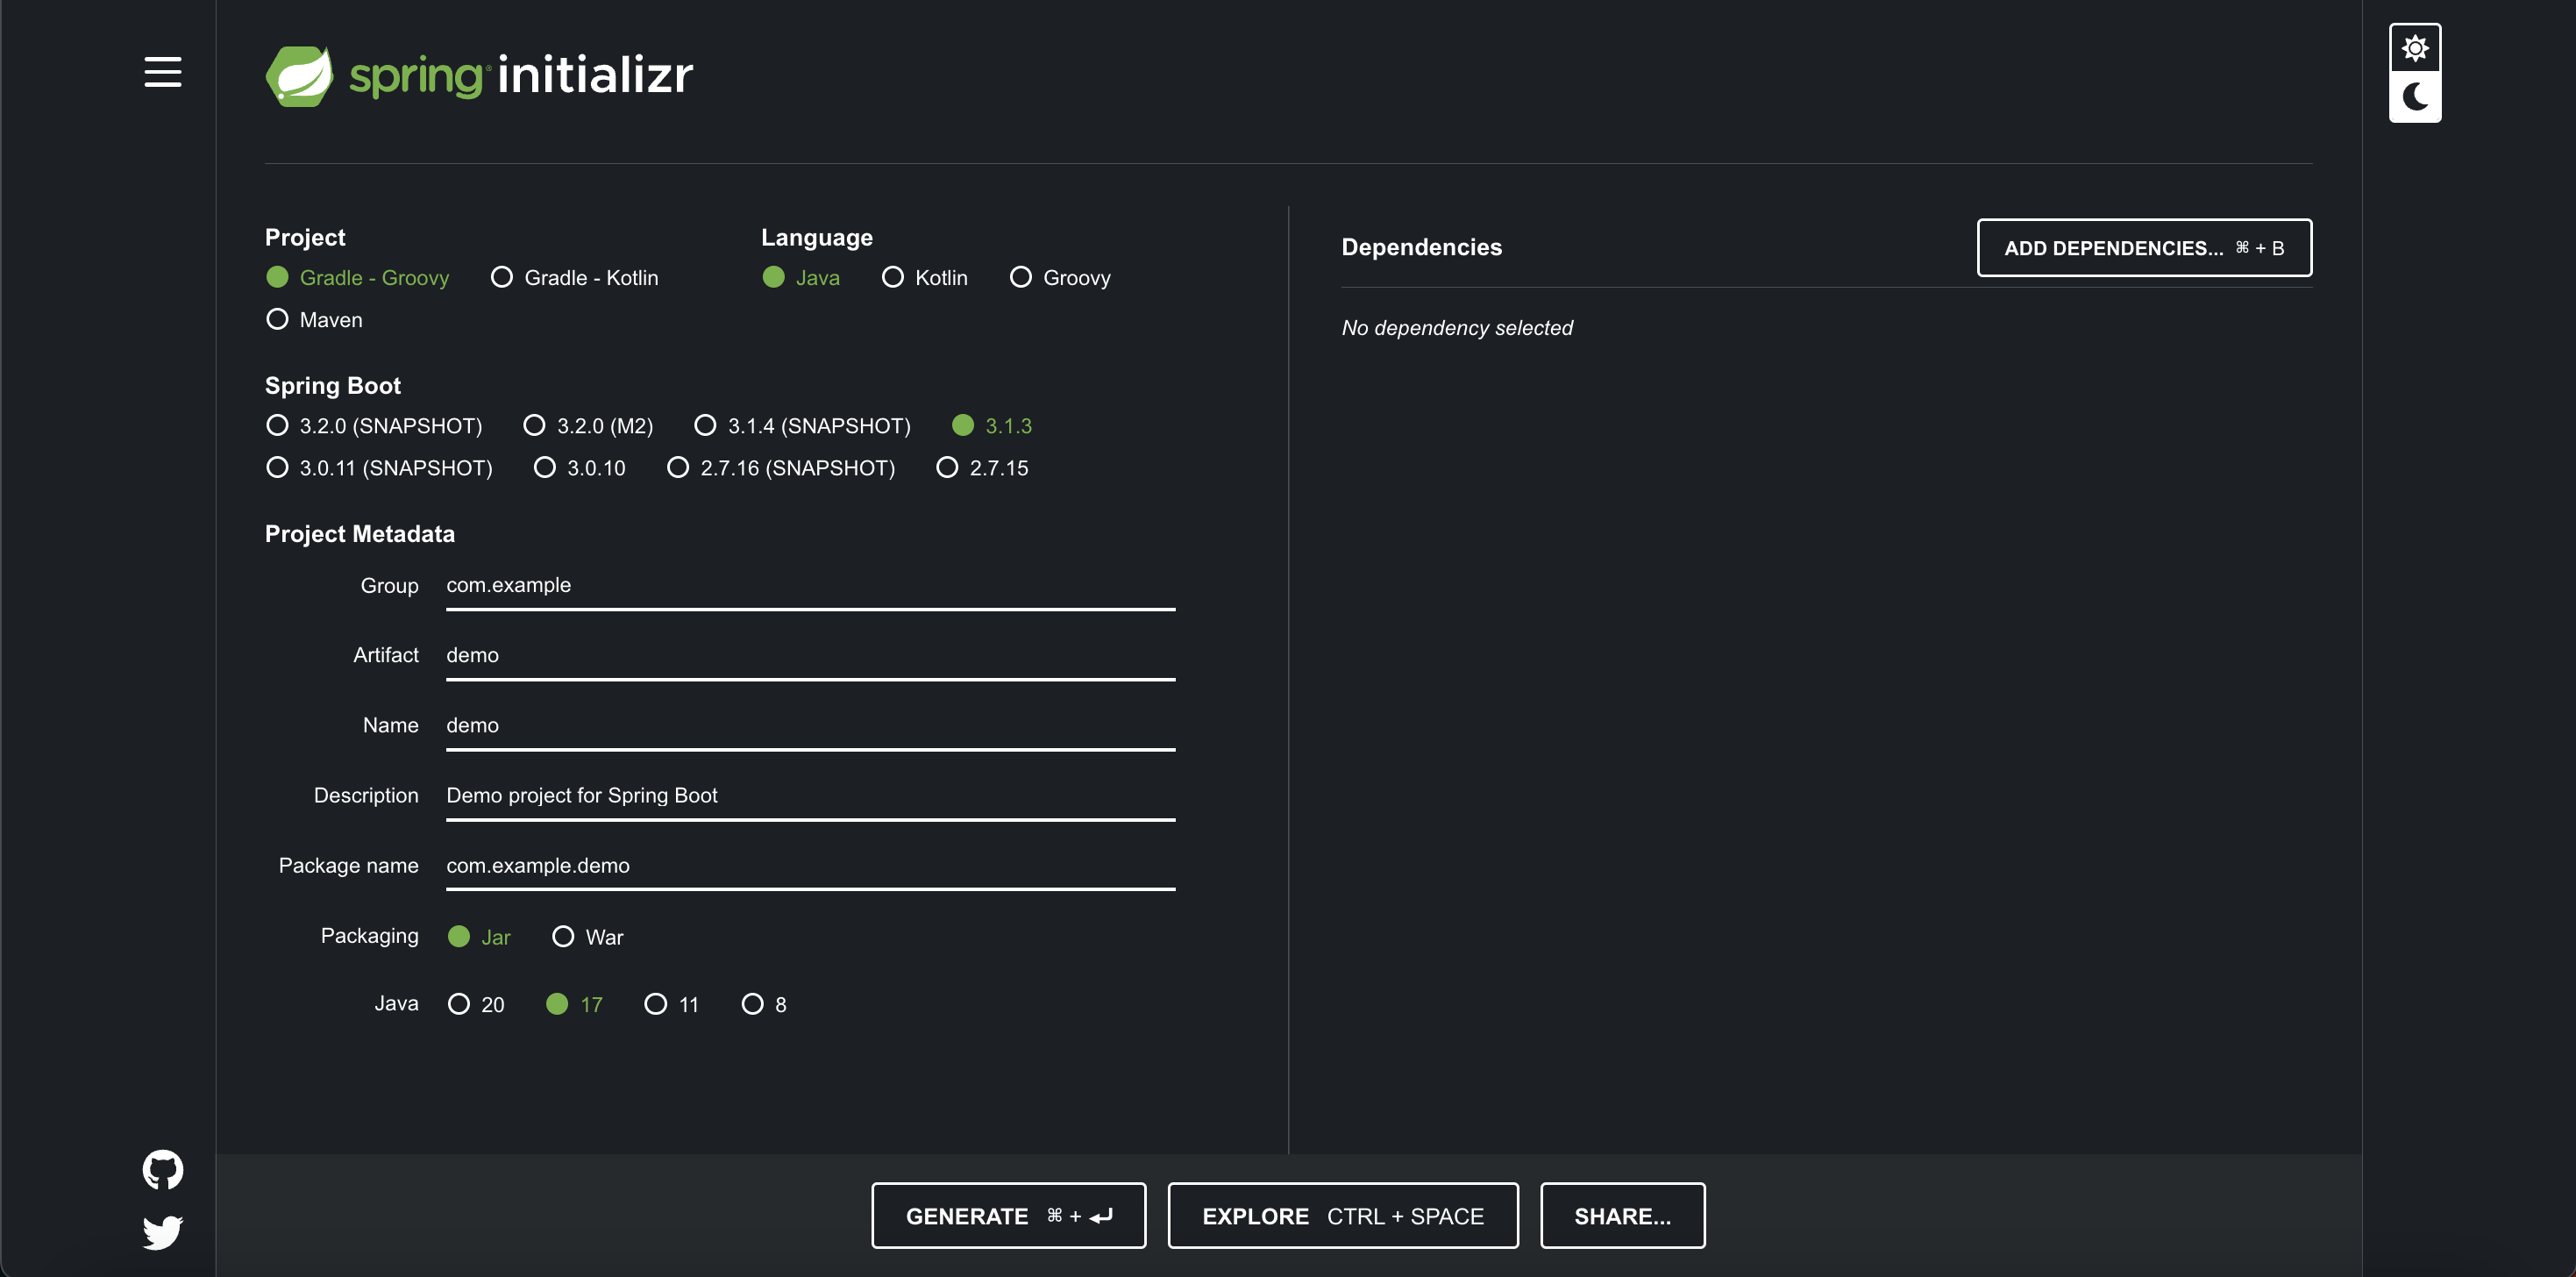Edit the Description input field
Viewport: 2576px width, 1277px height.
point(810,796)
